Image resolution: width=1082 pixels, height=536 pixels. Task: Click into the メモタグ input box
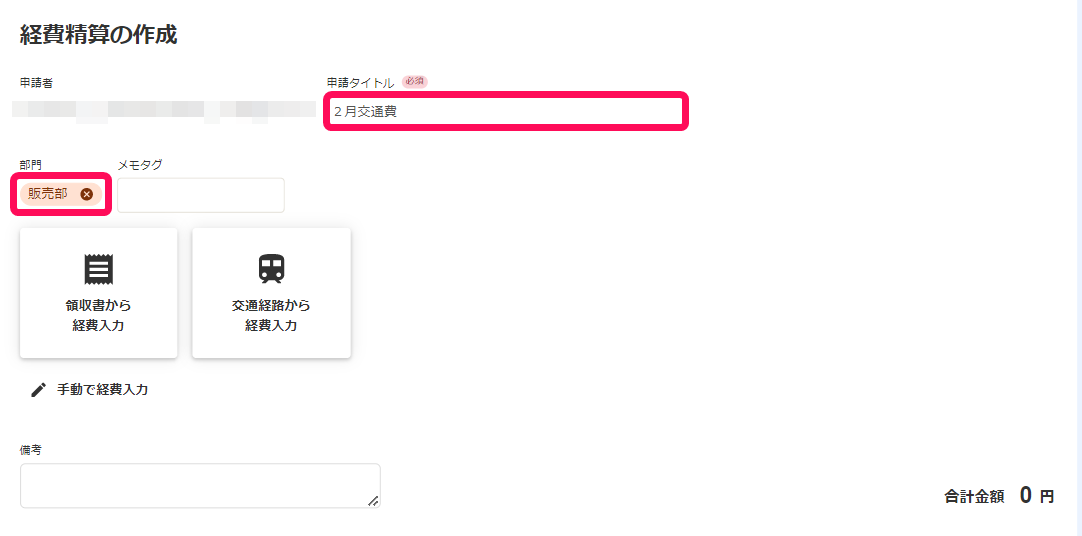201,195
